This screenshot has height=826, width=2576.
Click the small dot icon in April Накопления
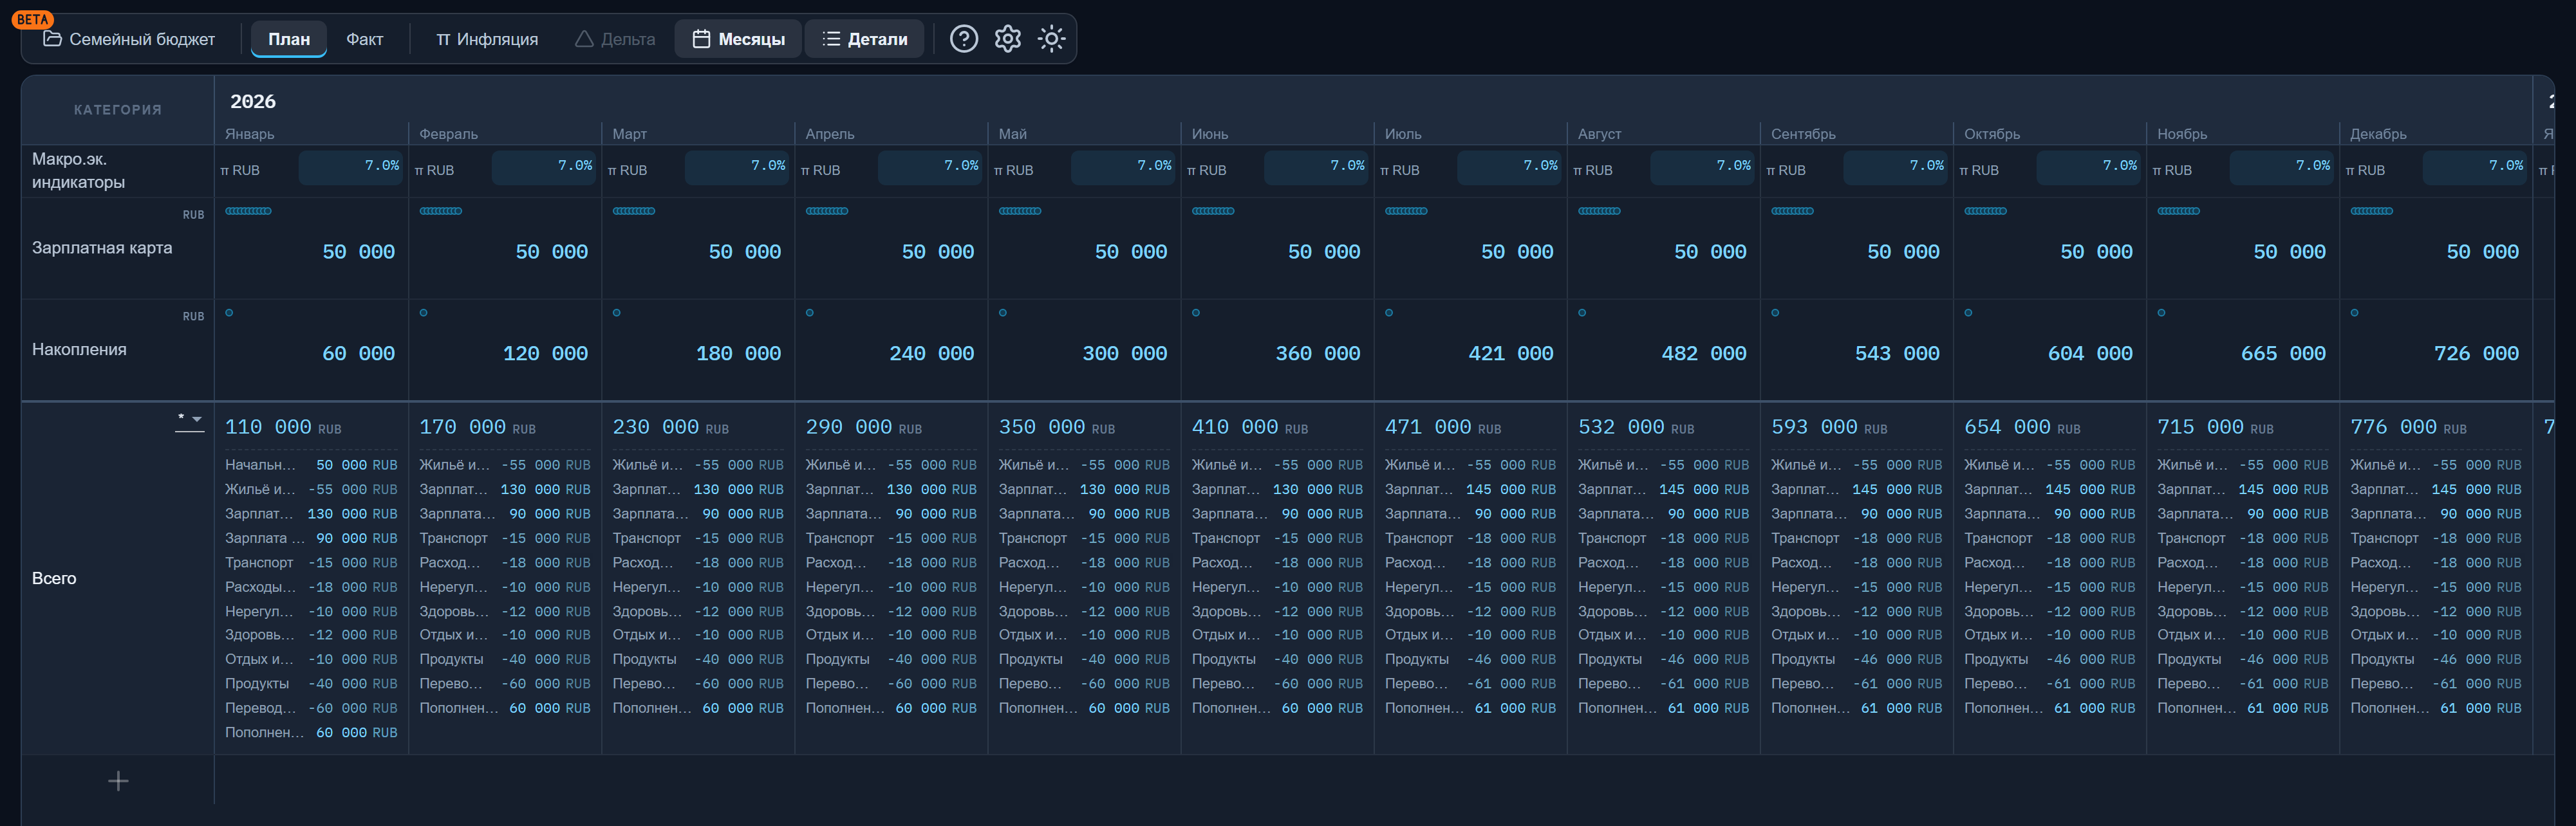point(809,313)
